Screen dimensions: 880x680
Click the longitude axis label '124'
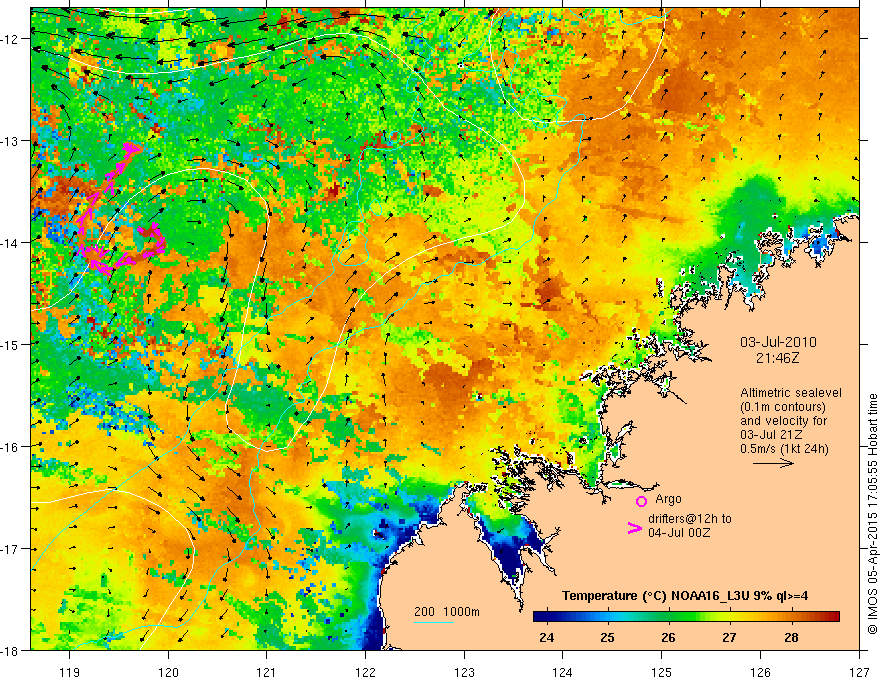[563, 672]
